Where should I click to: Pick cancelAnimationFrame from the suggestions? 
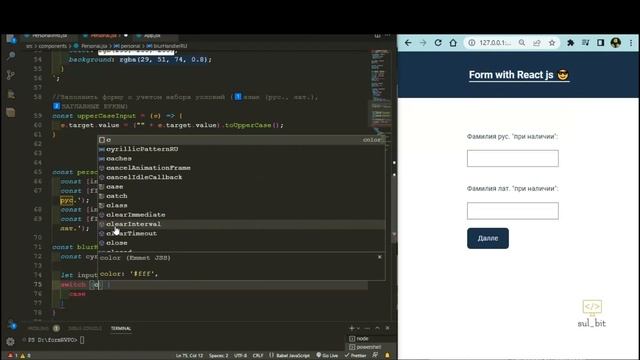(x=241, y=168)
